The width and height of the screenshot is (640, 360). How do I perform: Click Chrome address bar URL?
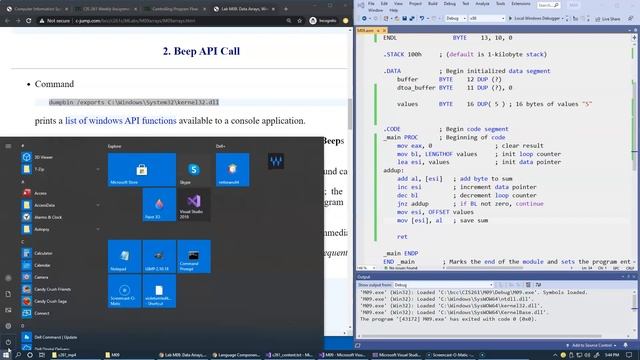click(135, 20)
